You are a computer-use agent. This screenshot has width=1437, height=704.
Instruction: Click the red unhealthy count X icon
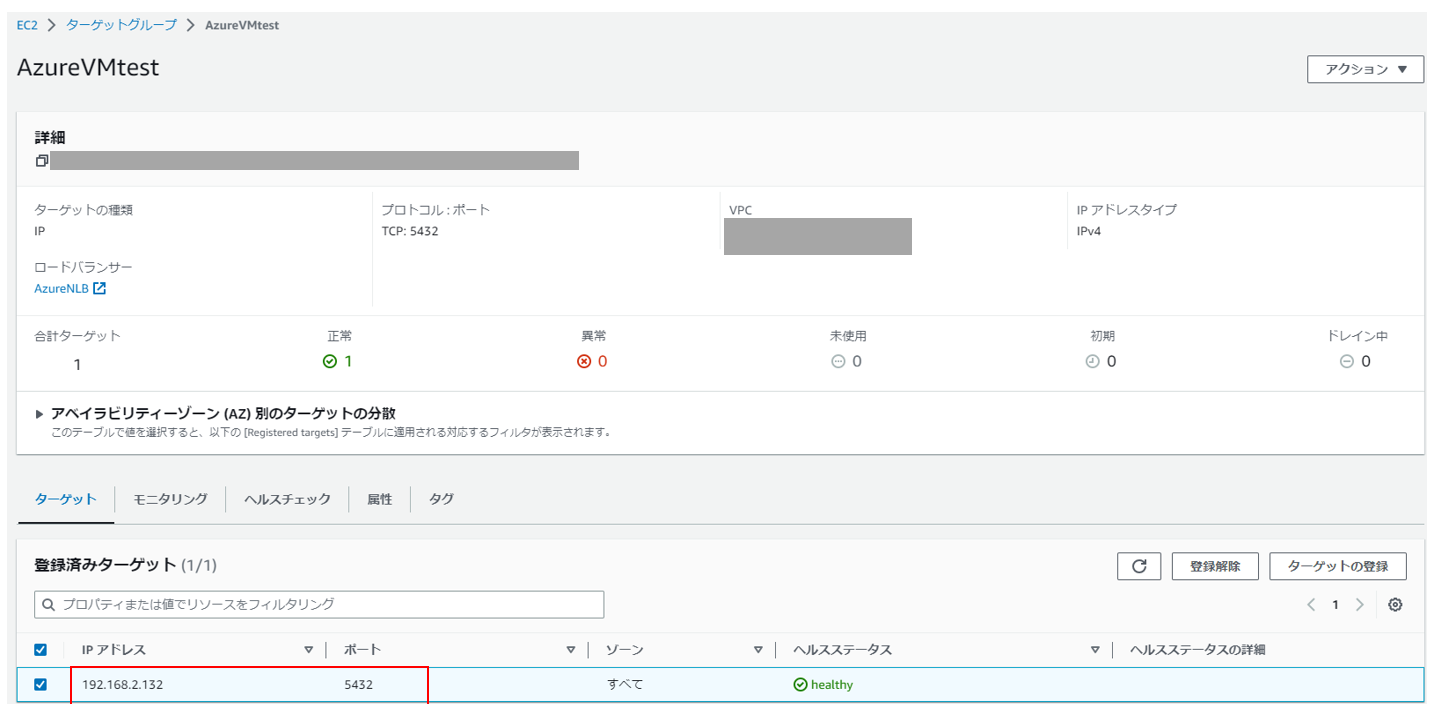[x=584, y=362]
